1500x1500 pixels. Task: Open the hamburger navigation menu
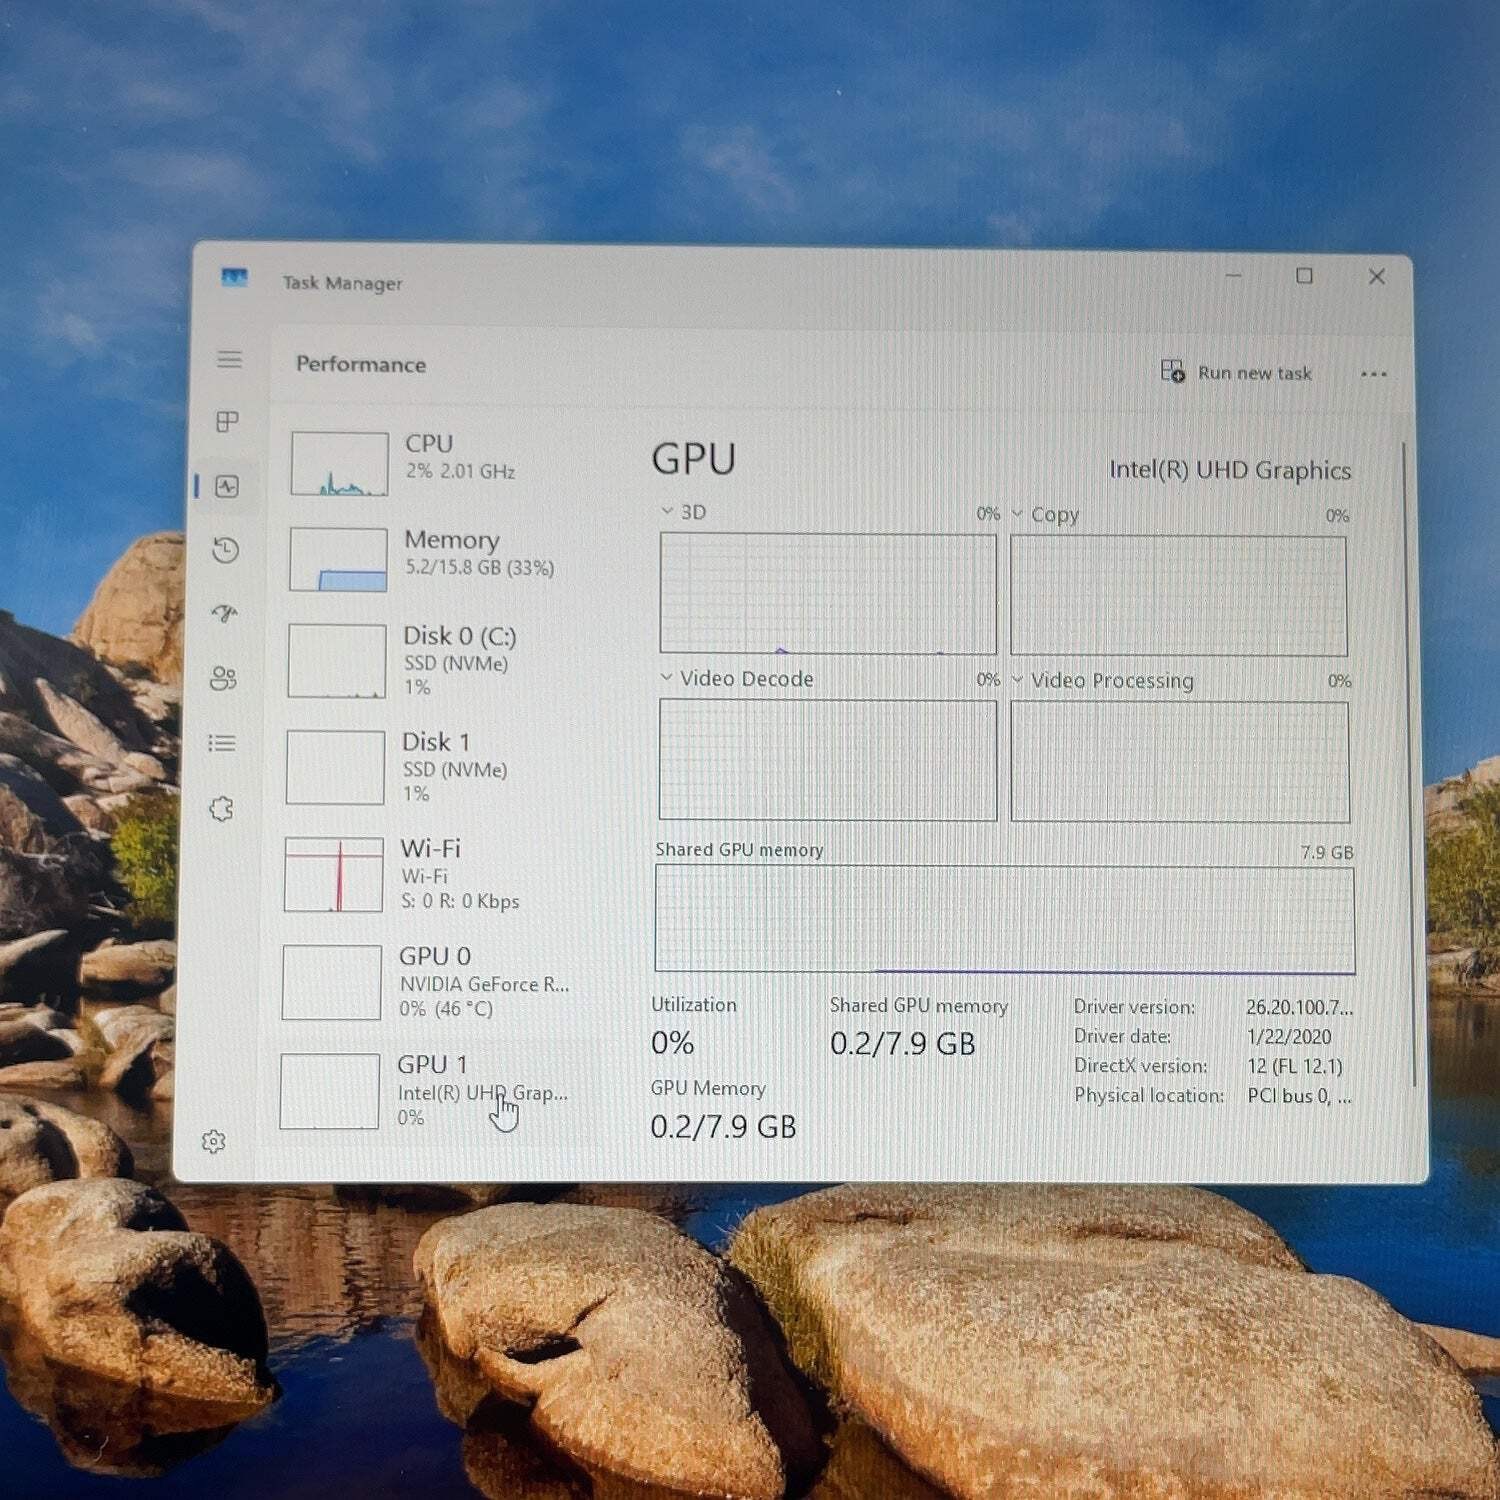(229, 359)
